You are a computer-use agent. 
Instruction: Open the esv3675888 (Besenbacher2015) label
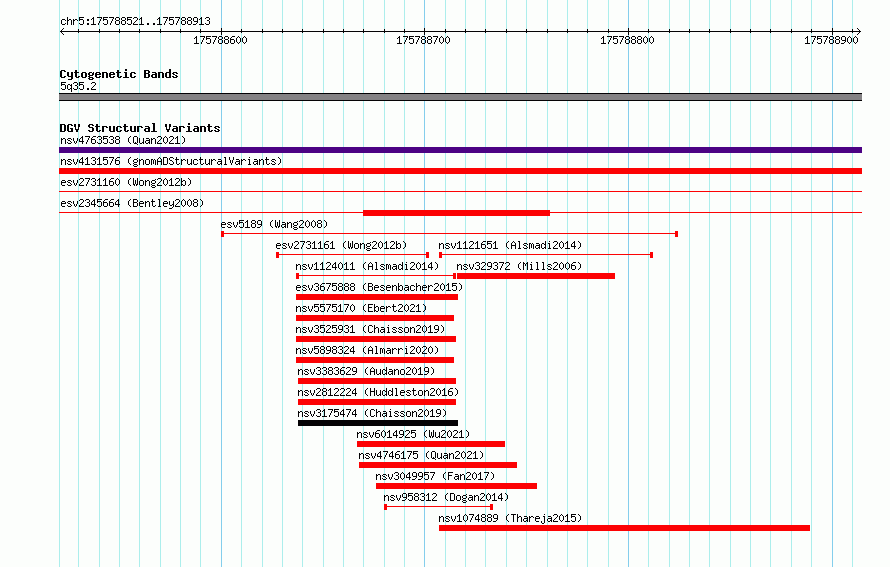point(379,287)
